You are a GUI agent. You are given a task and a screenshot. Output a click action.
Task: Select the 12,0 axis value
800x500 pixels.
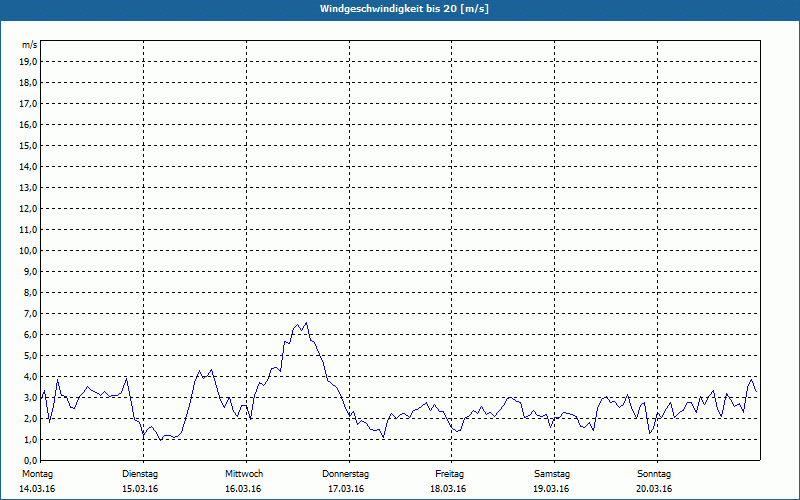coord(28,209)
